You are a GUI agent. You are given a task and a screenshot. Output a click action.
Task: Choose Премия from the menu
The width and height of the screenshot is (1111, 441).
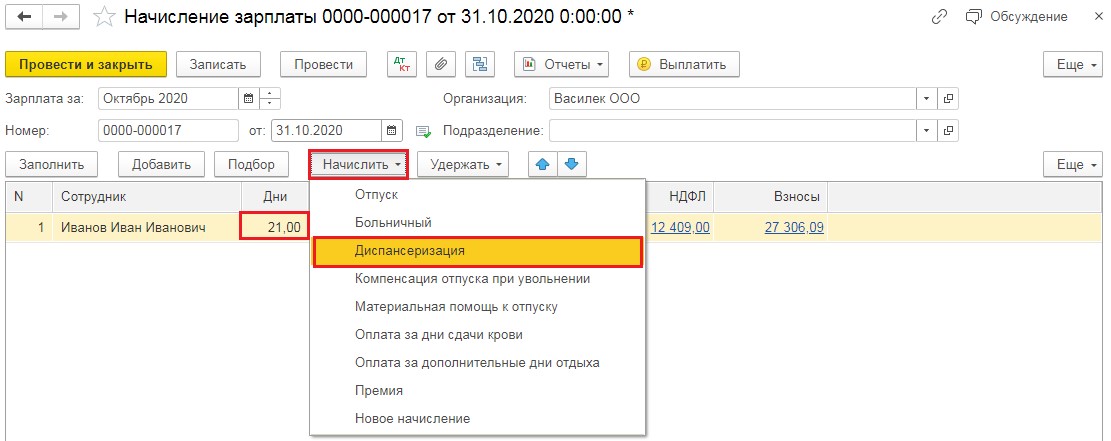pyautogui.click(x=478, y=391)
